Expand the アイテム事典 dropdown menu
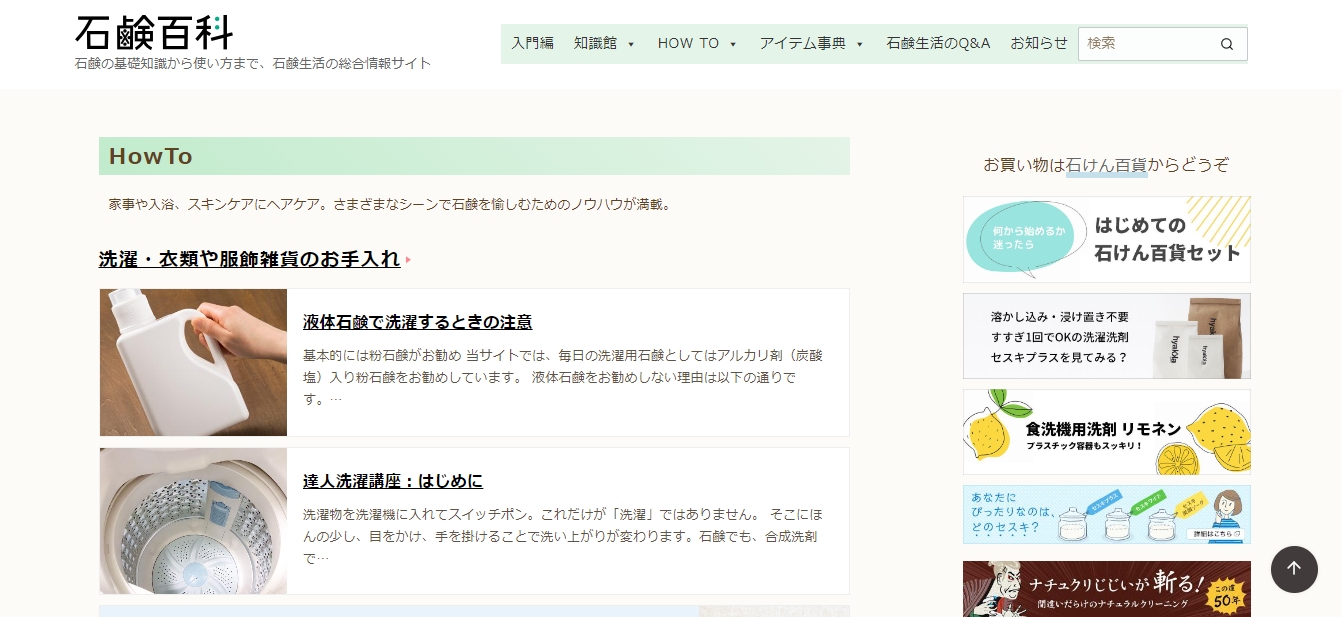 pyautogui.click(x=860, y=44)
